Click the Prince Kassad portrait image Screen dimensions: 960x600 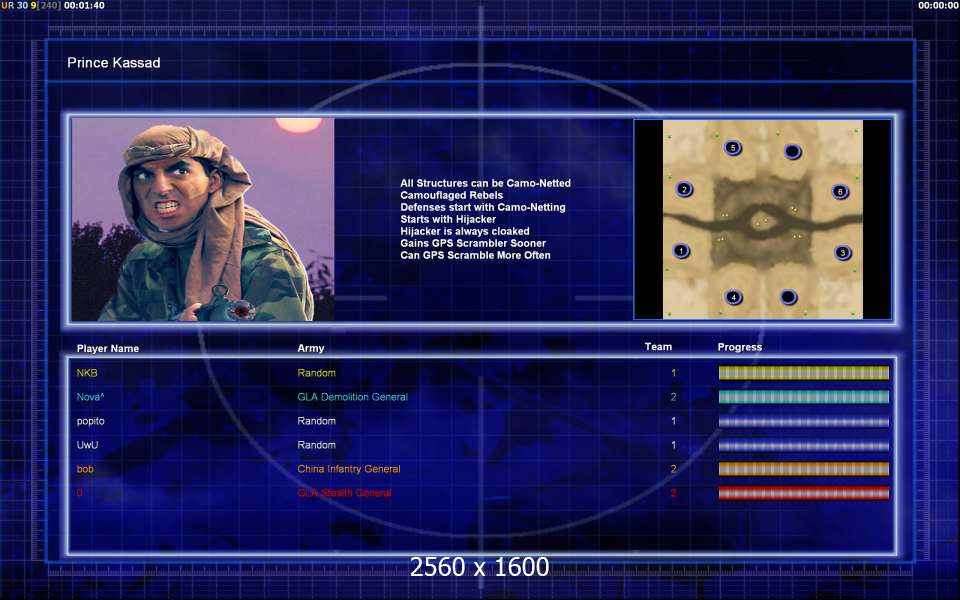tap(203, 219)
